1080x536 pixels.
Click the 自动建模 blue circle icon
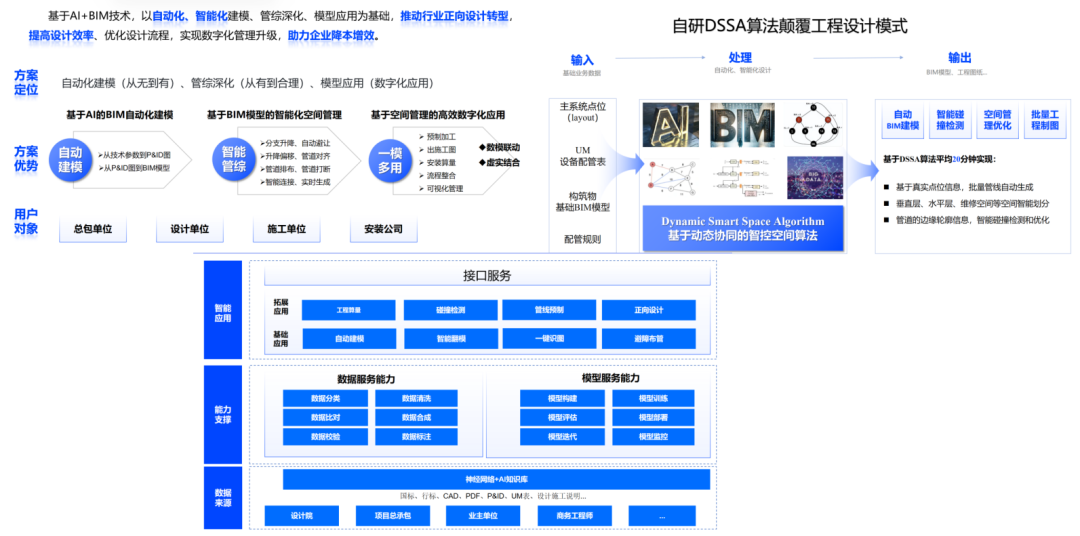point(70,161)
